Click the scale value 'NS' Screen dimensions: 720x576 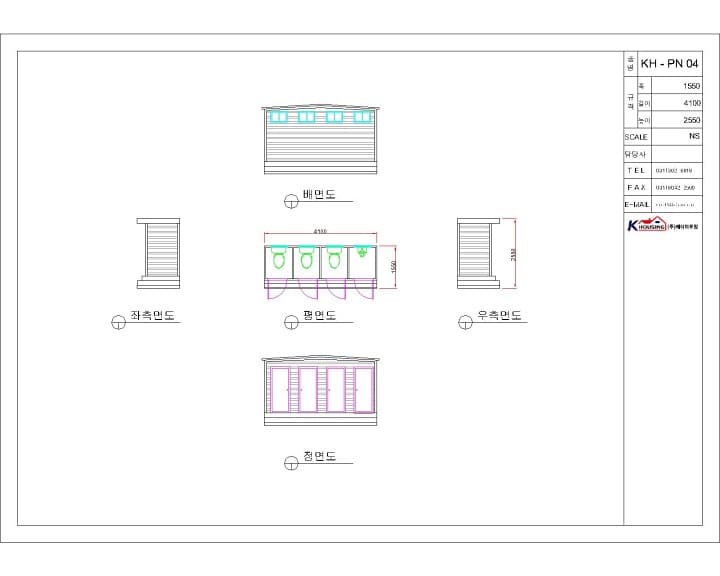[x=694, y=136]
